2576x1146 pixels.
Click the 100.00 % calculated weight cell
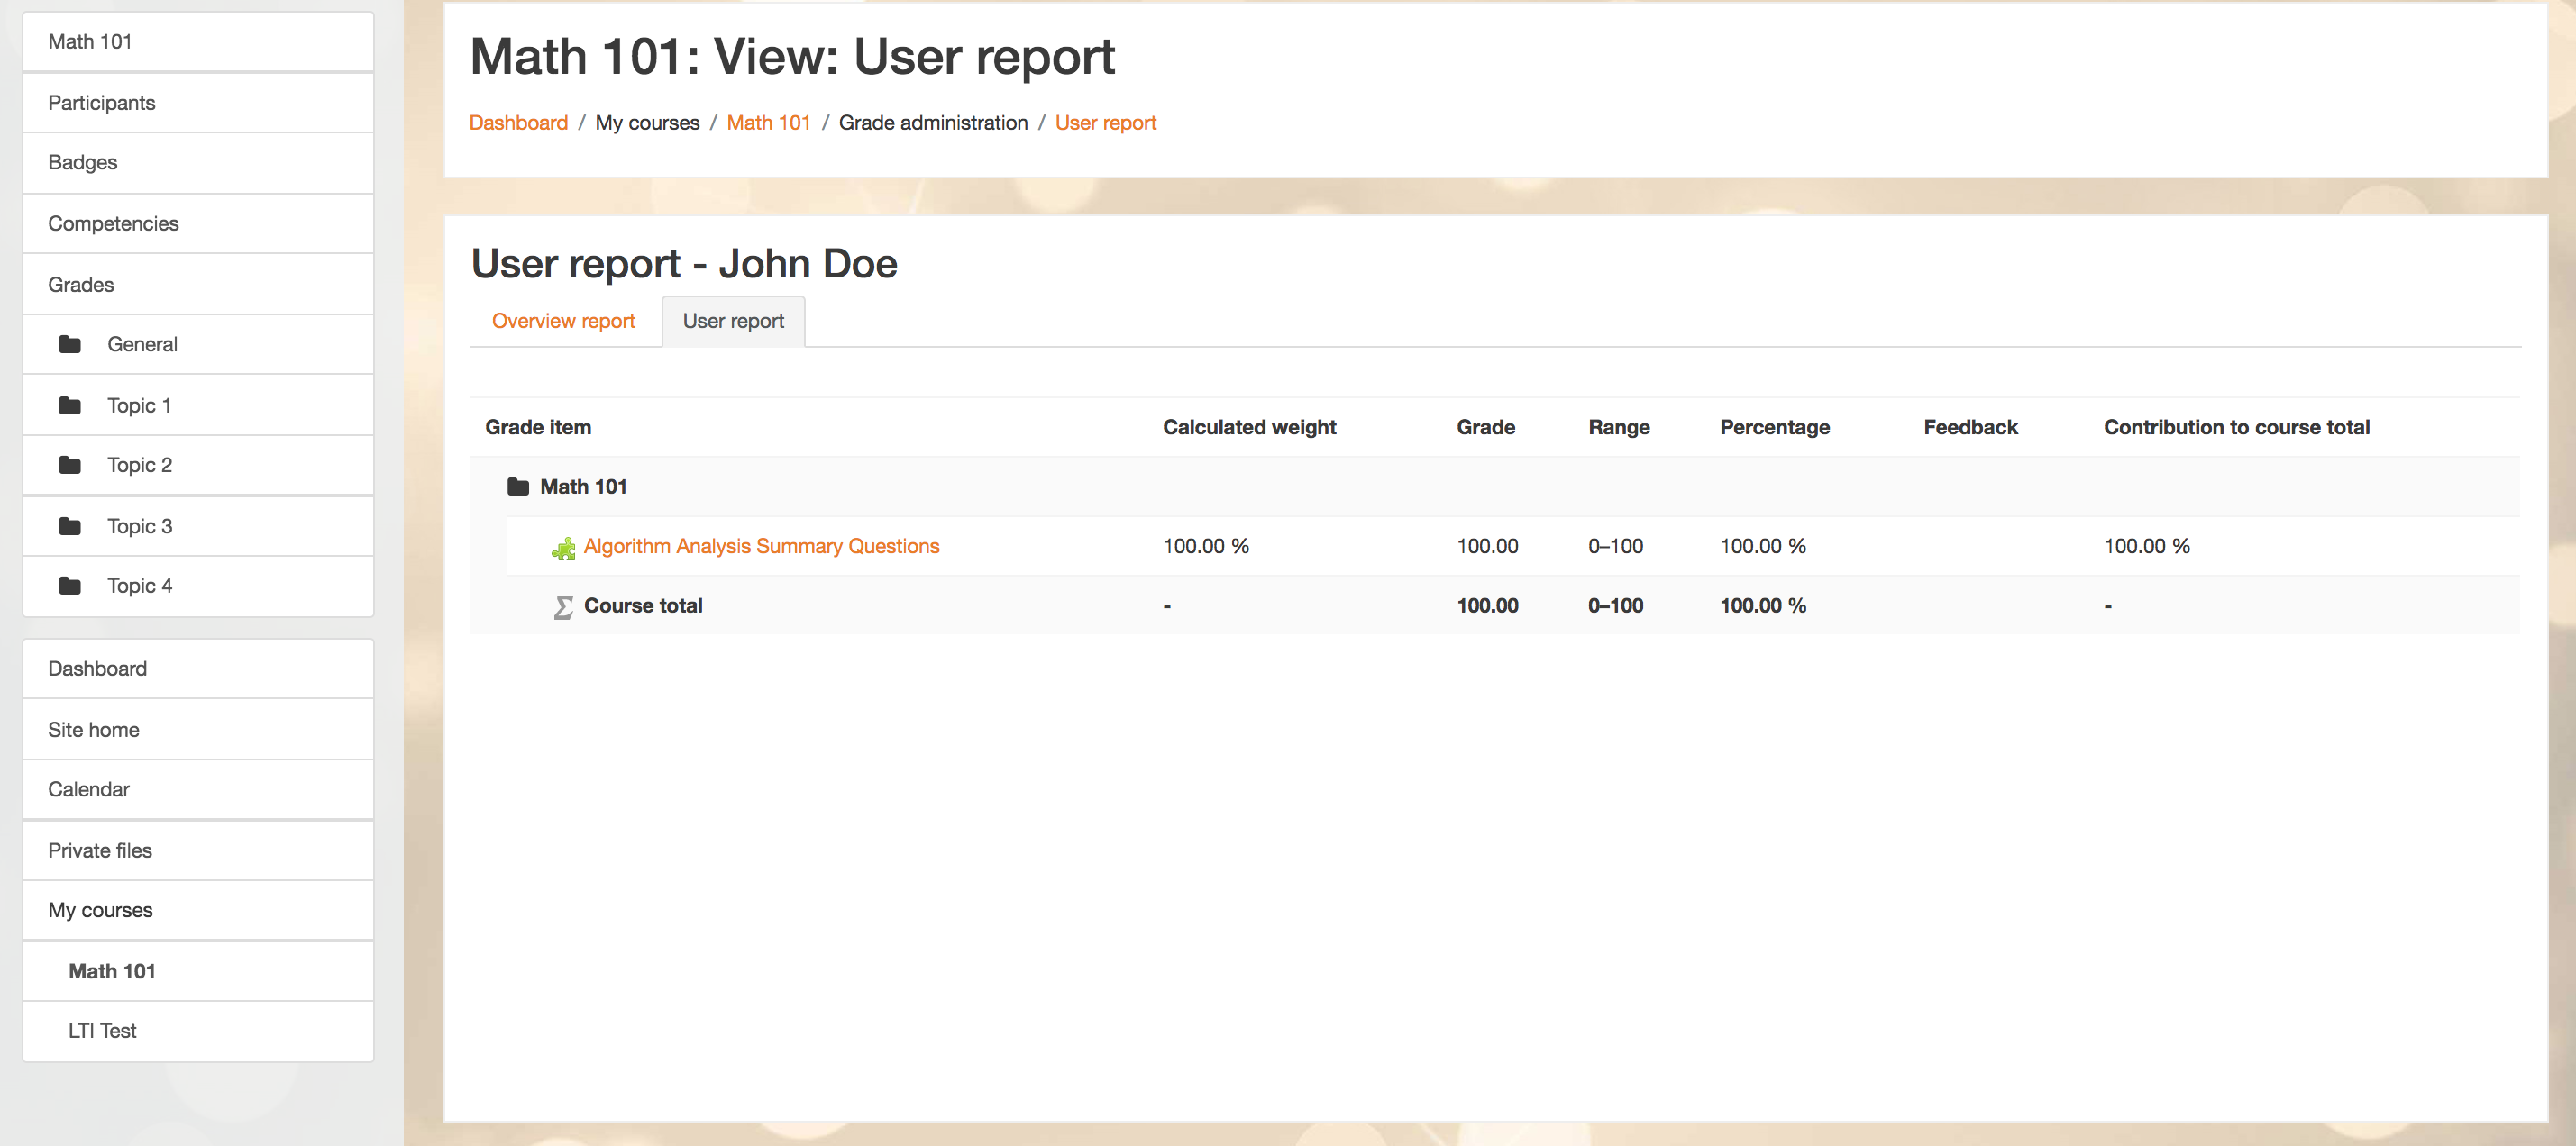1206,546
